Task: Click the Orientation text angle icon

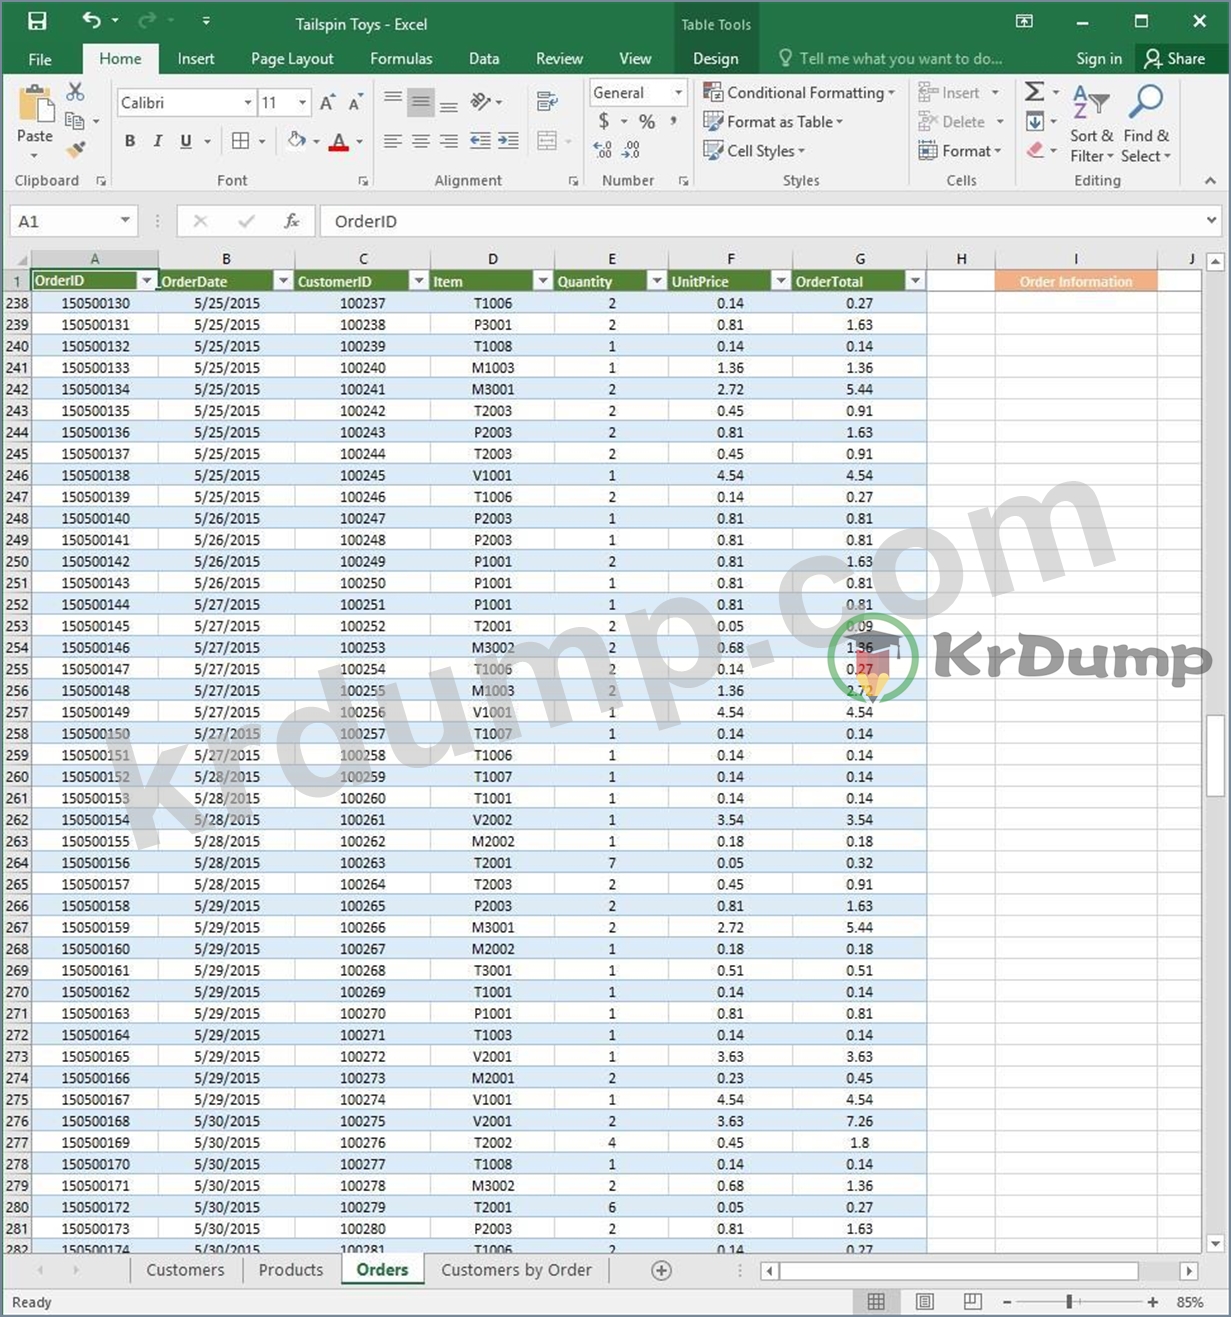Action: pos(481,102)
